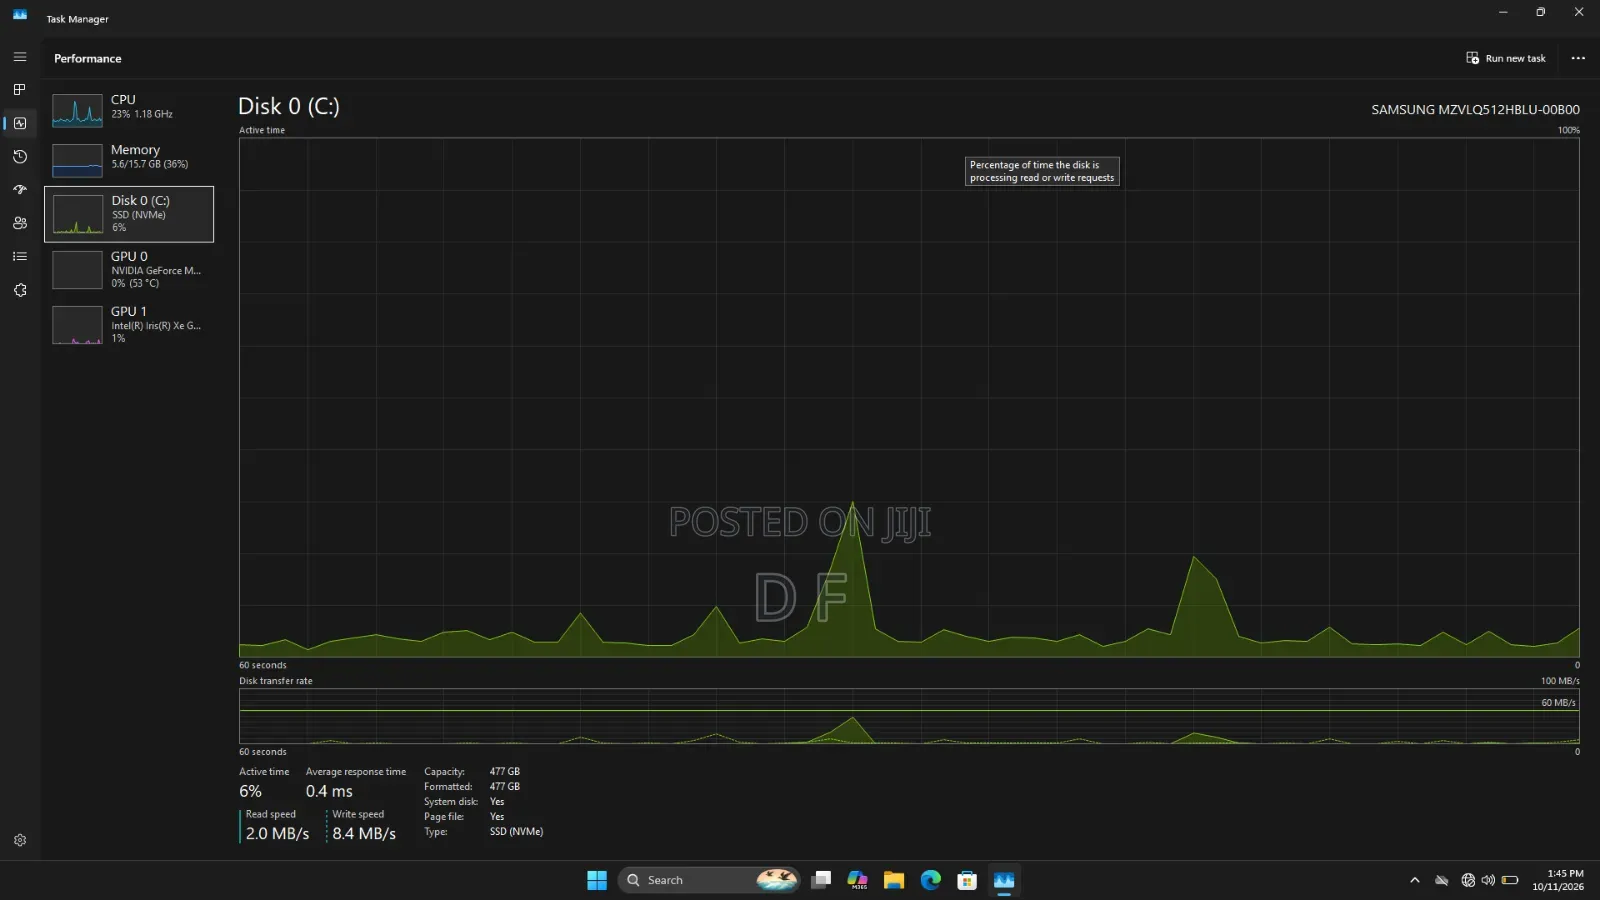This screenshot has width=1600, height=900.
Task: Click the network globe tray icon
Action: point(1468,880)
